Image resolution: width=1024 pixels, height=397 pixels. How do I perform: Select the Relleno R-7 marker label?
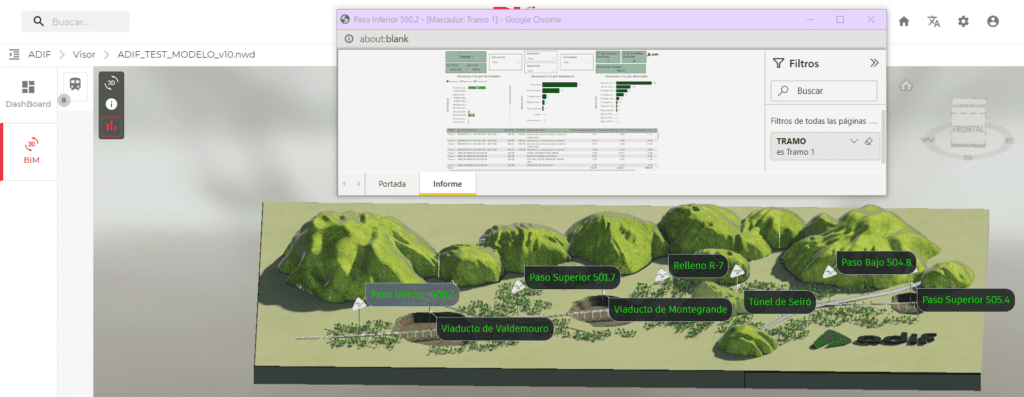point(698,265)
